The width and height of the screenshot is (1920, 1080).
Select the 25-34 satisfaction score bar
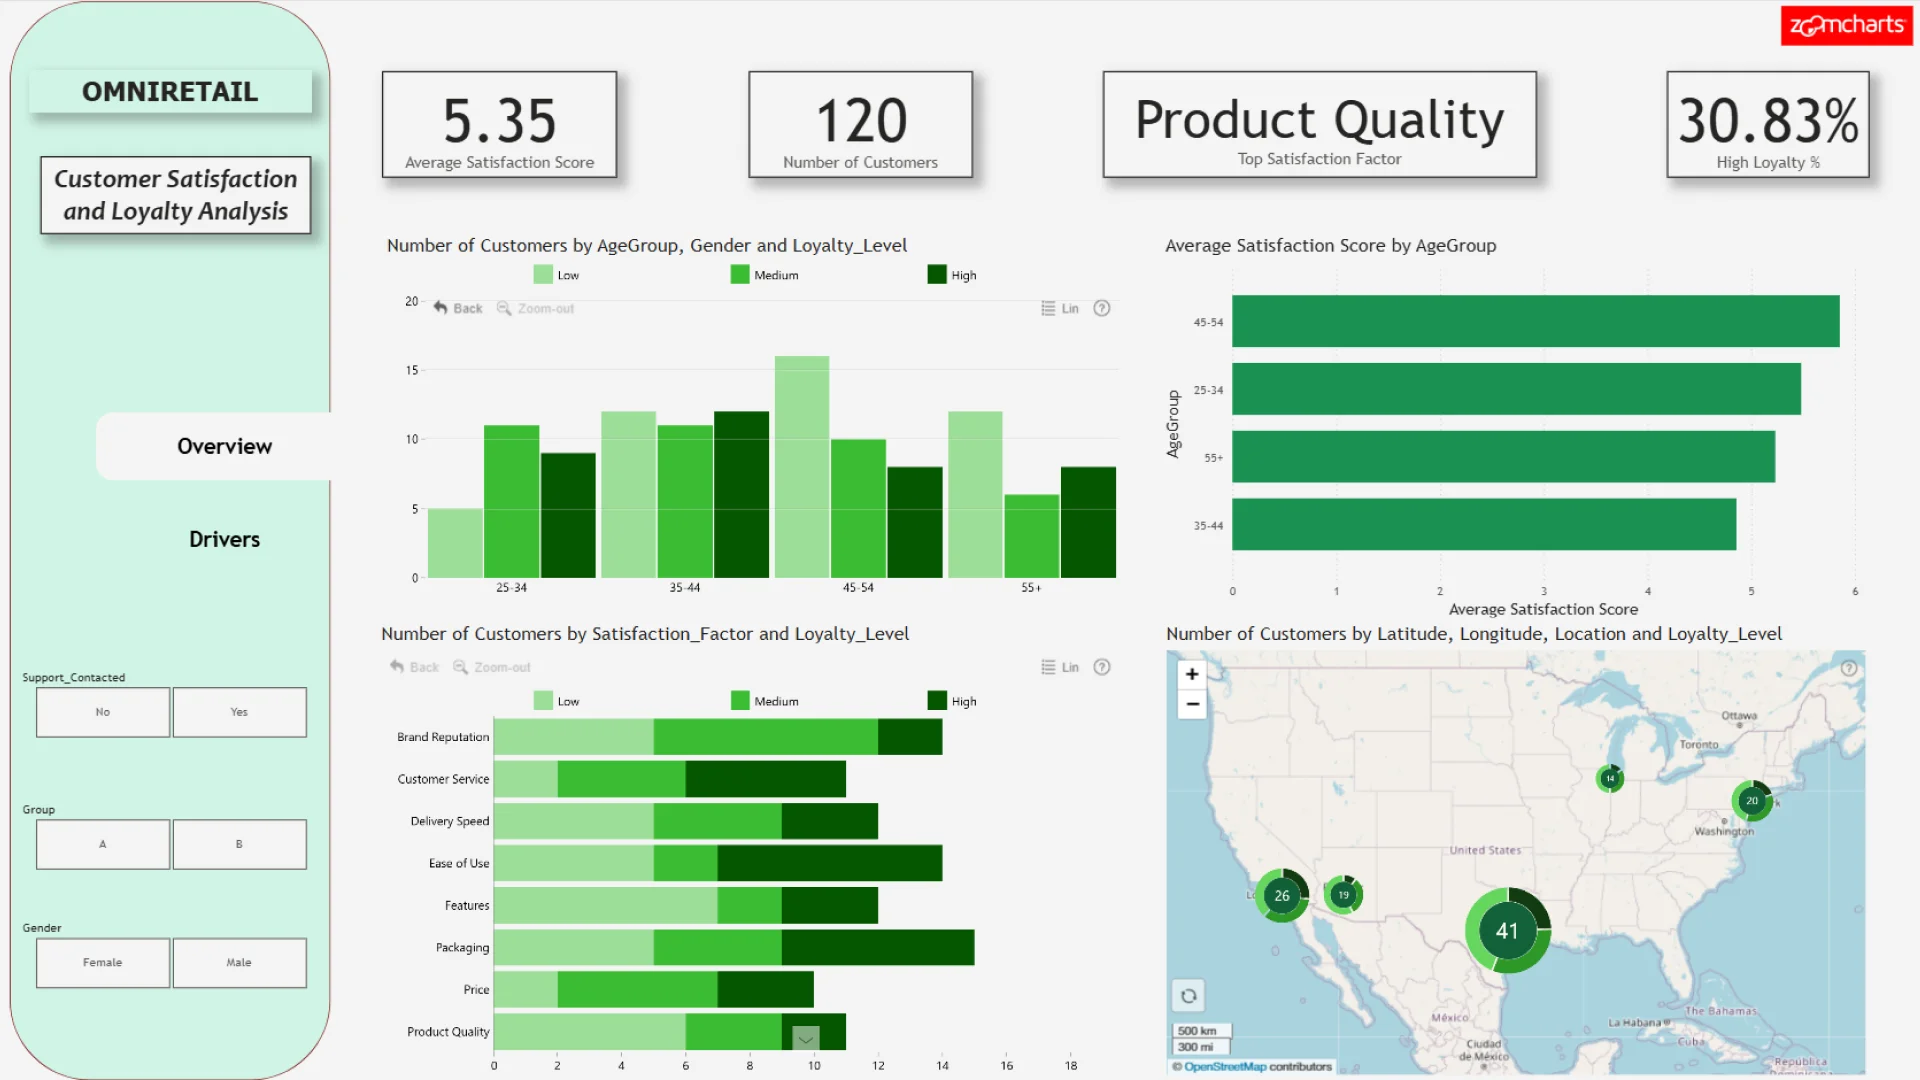(1516, 389)
